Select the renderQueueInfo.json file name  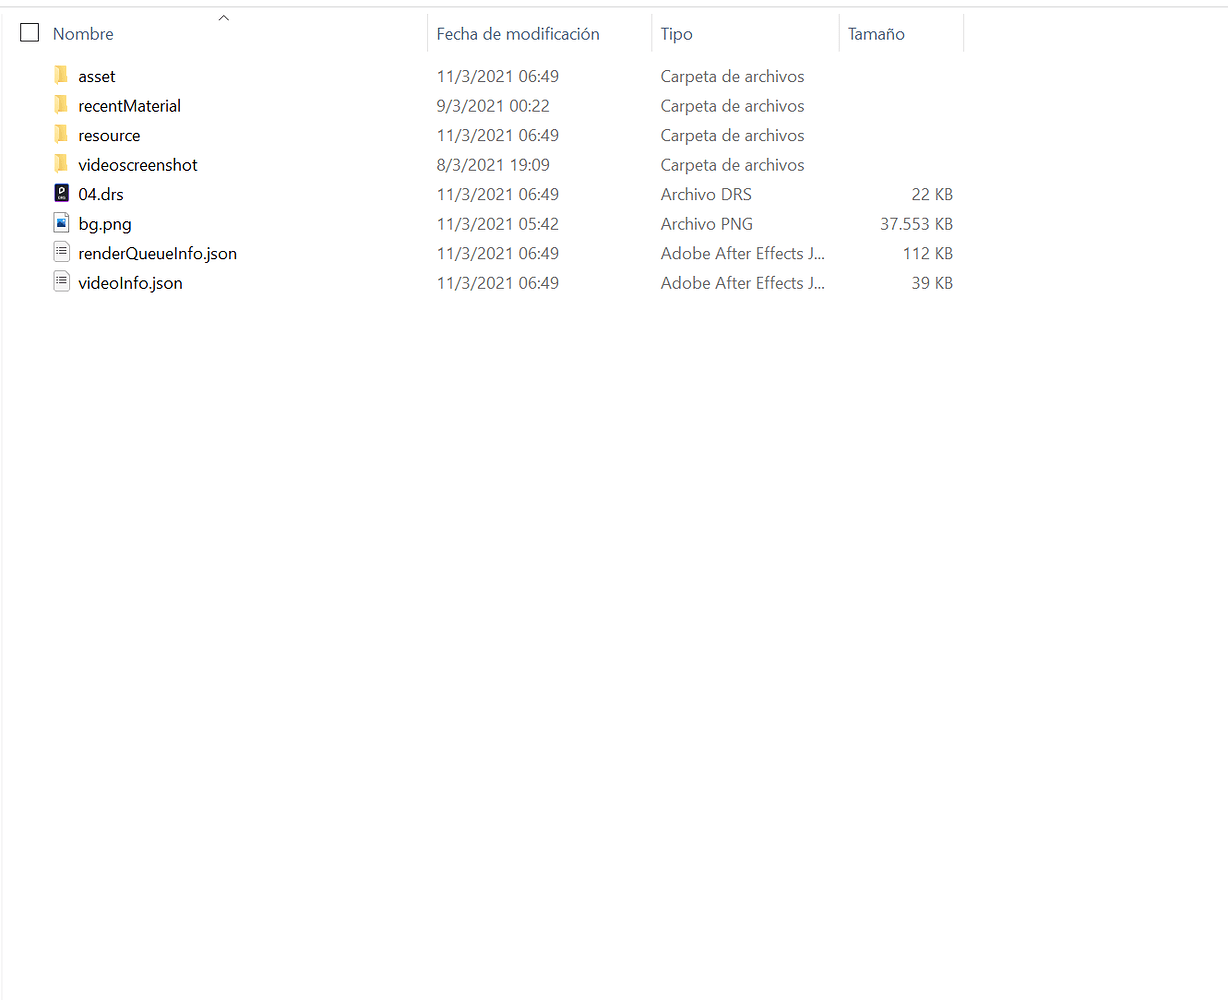tap(158, 254)
